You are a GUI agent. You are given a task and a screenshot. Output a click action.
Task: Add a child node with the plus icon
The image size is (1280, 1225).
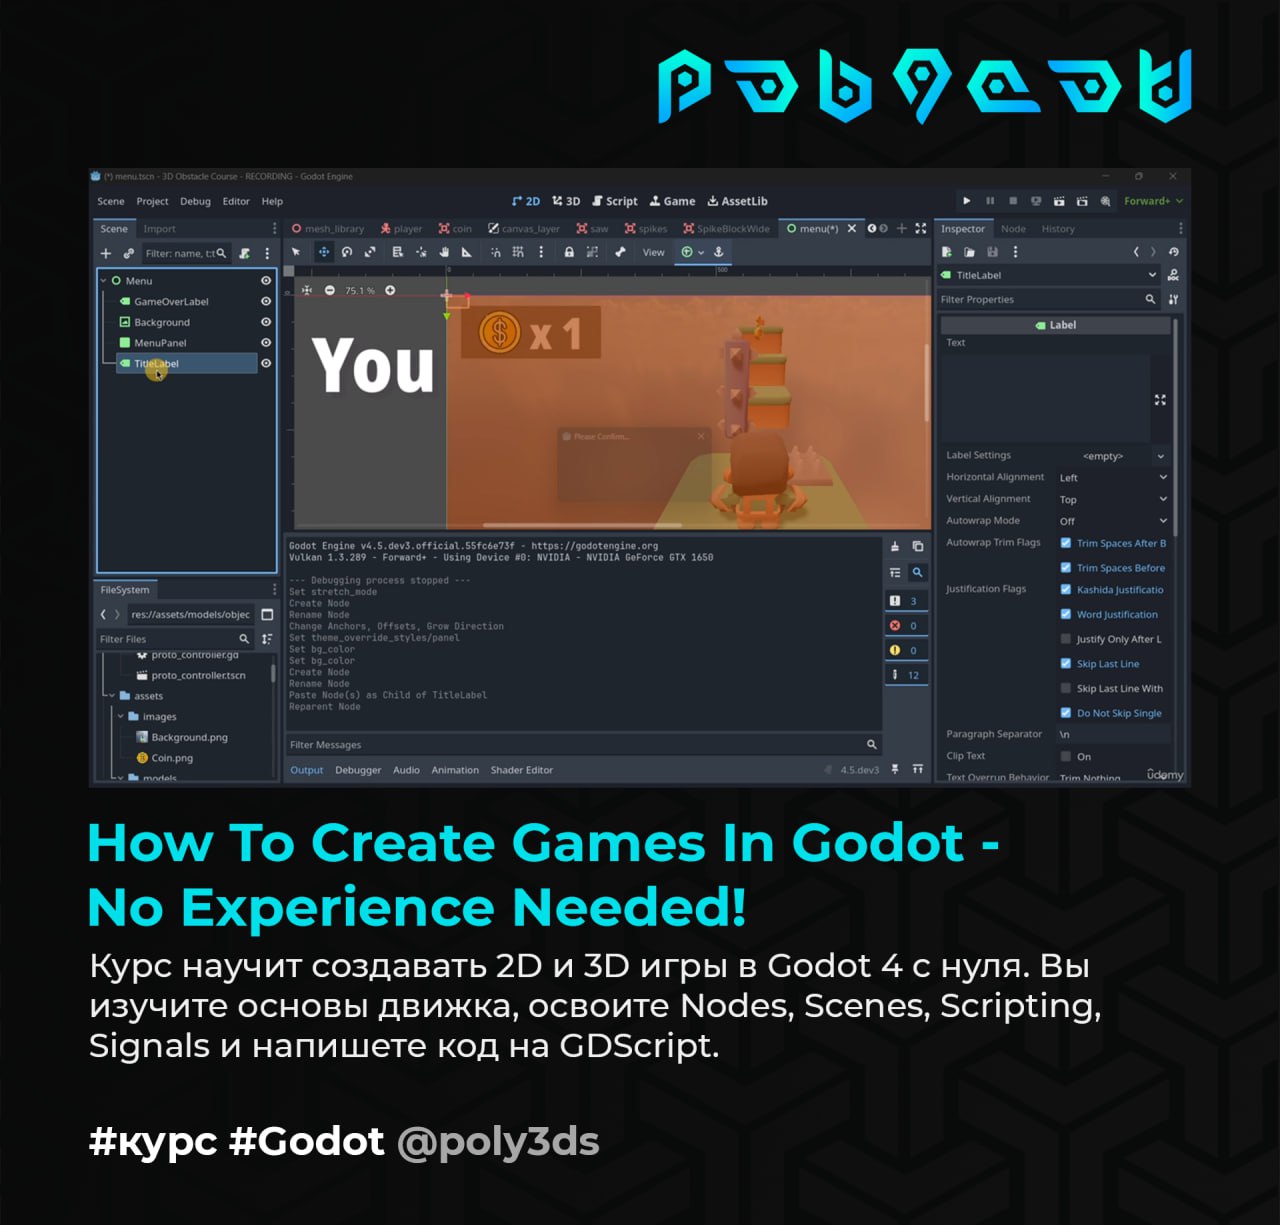pyautogui.click(x=106, y=254)
